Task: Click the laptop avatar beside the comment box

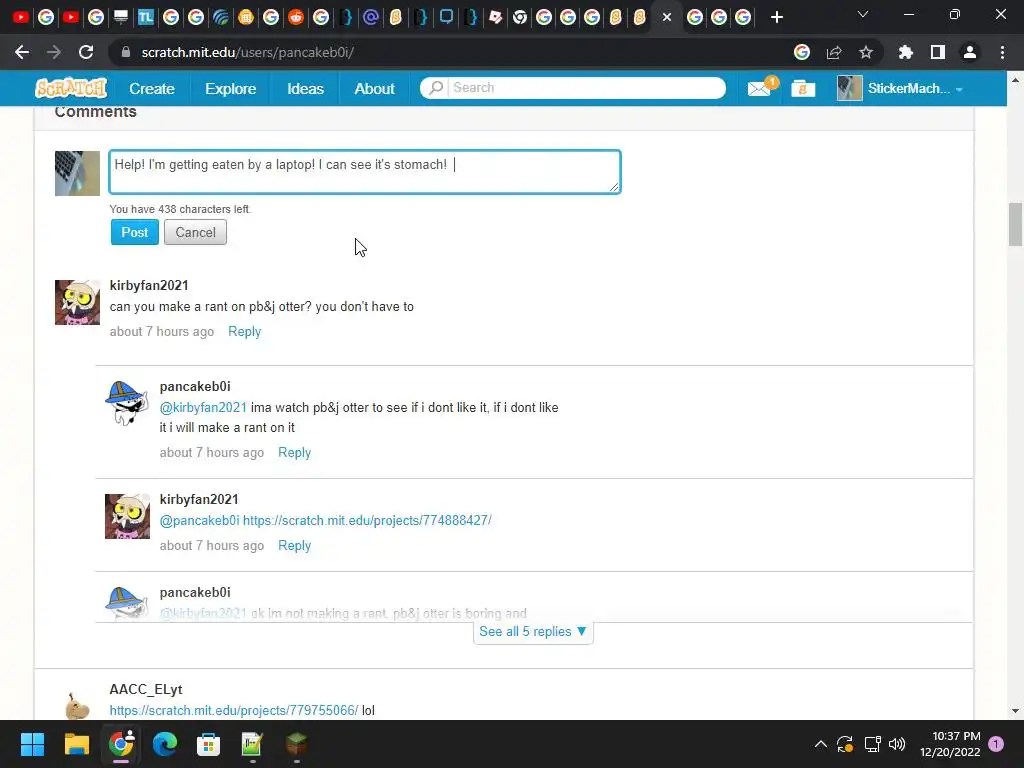Action: pos(77,173)
